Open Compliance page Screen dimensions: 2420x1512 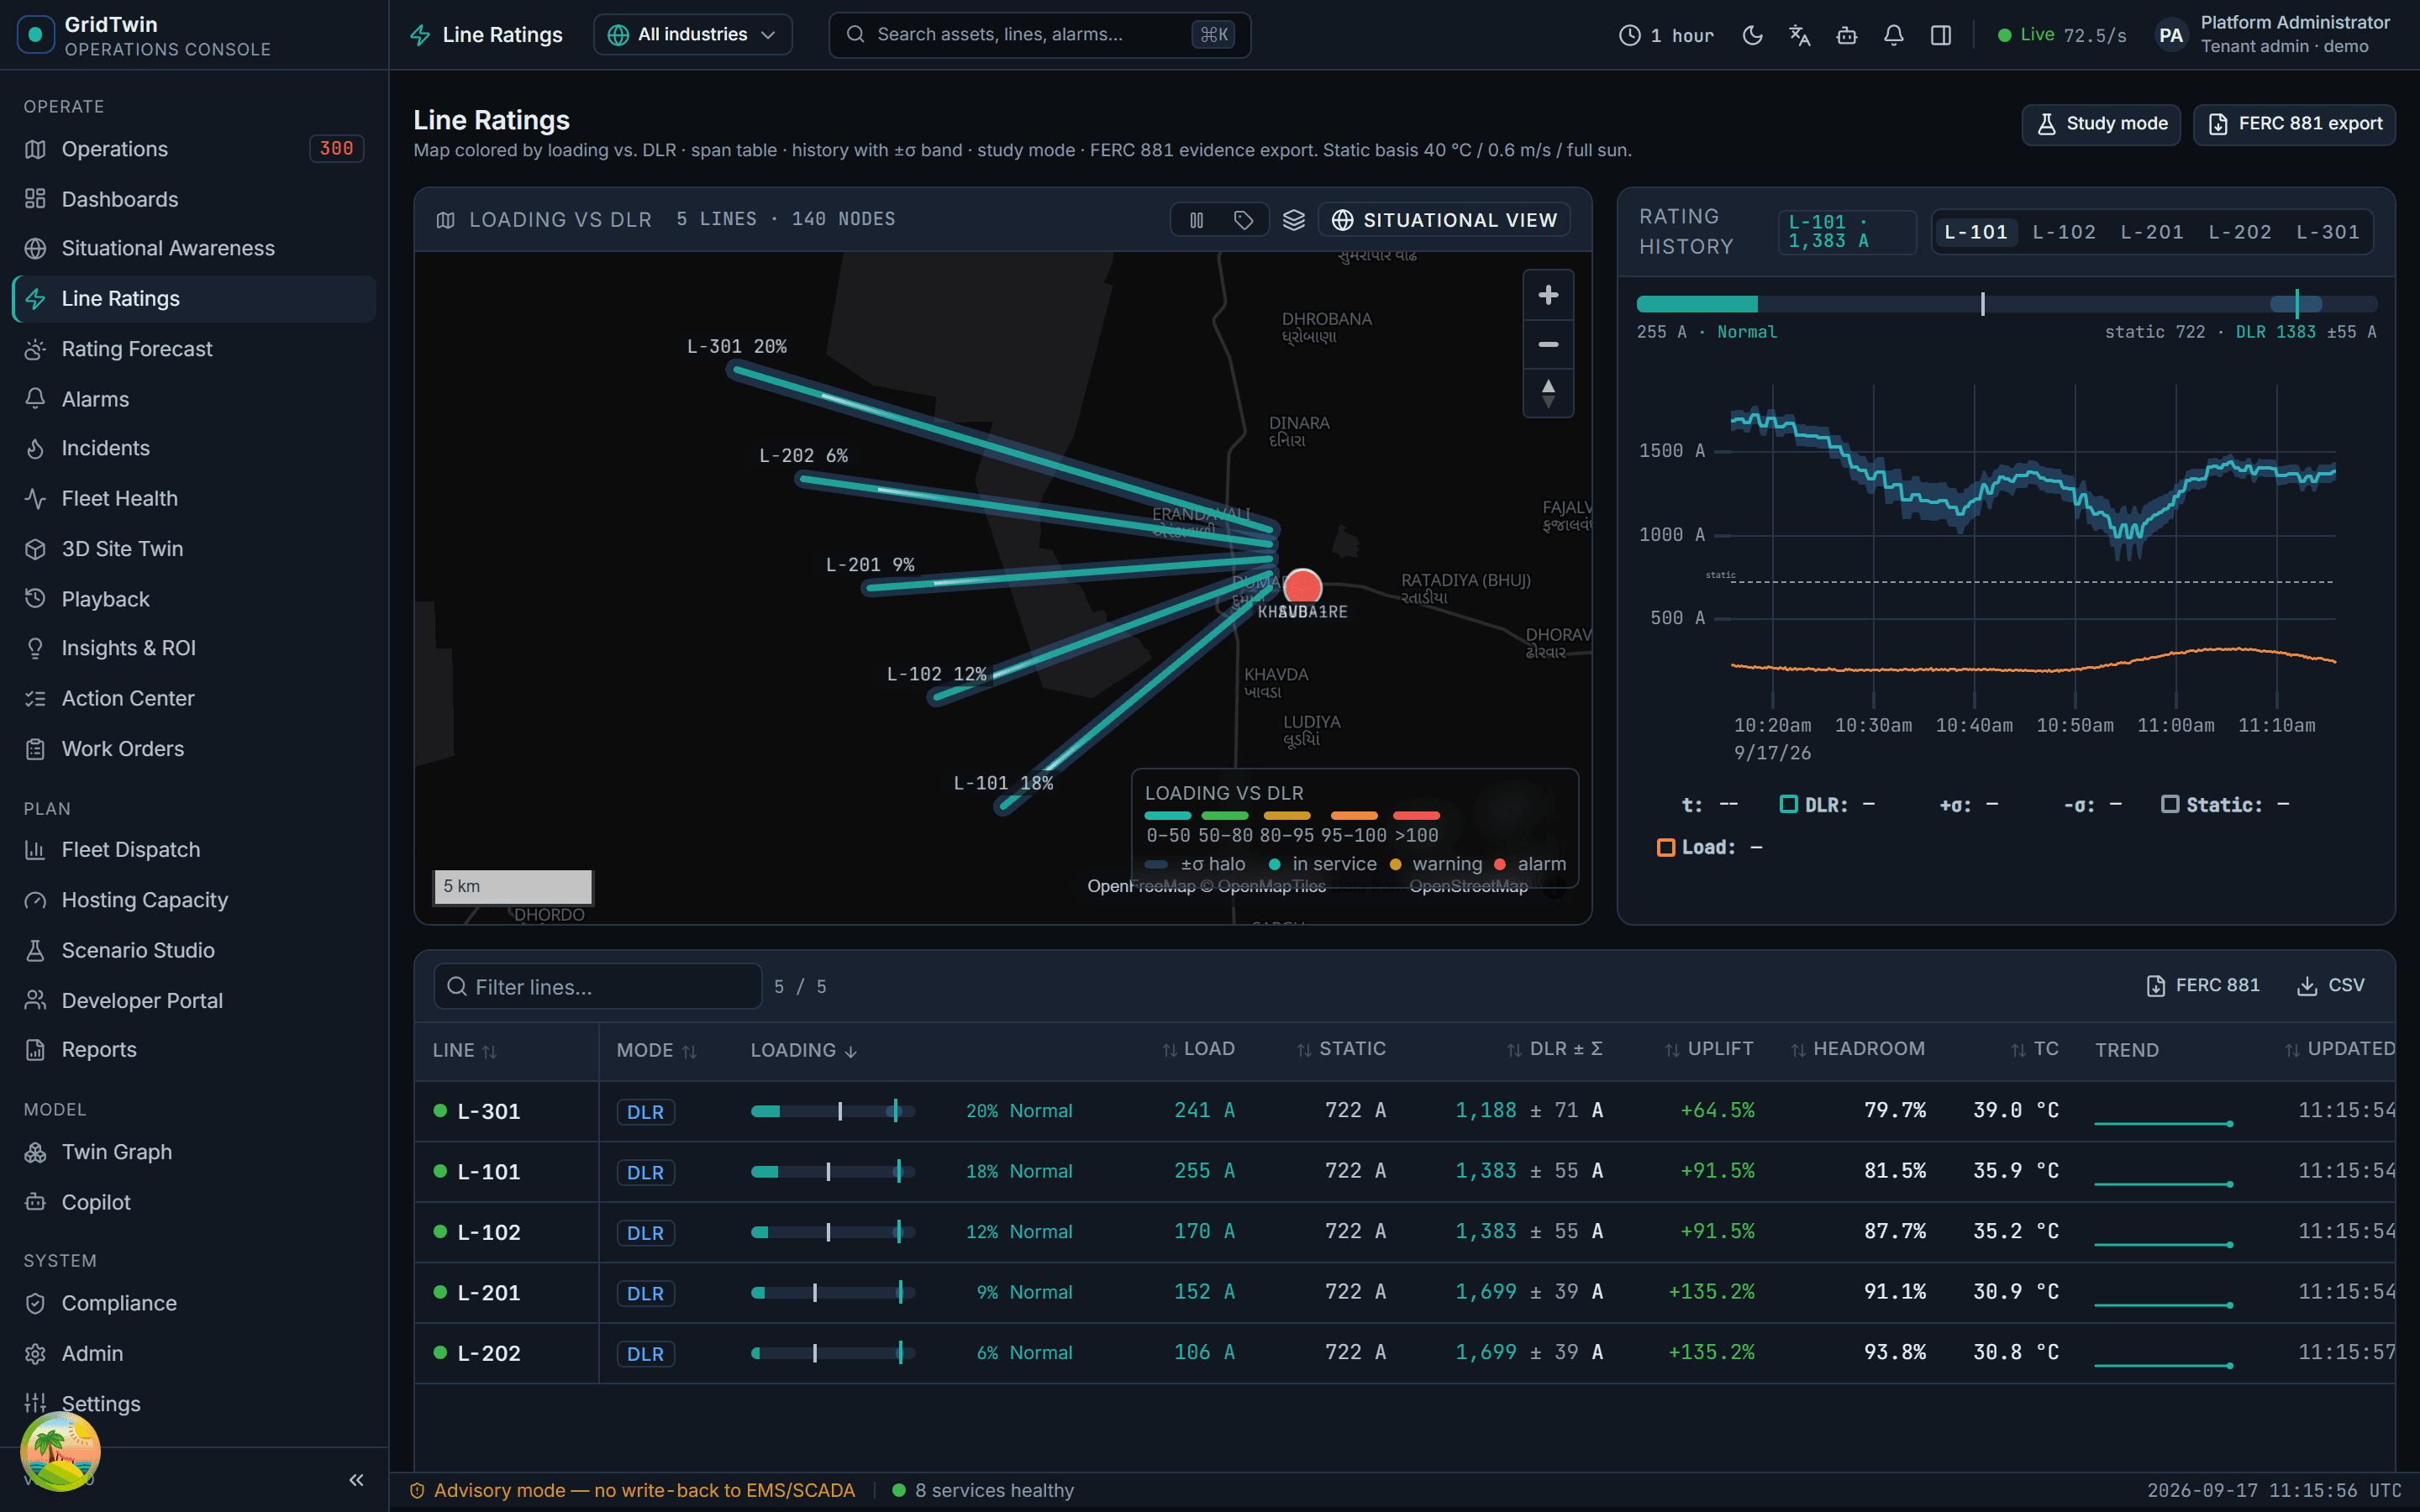pyautogui.click(x=194, y=1303)
